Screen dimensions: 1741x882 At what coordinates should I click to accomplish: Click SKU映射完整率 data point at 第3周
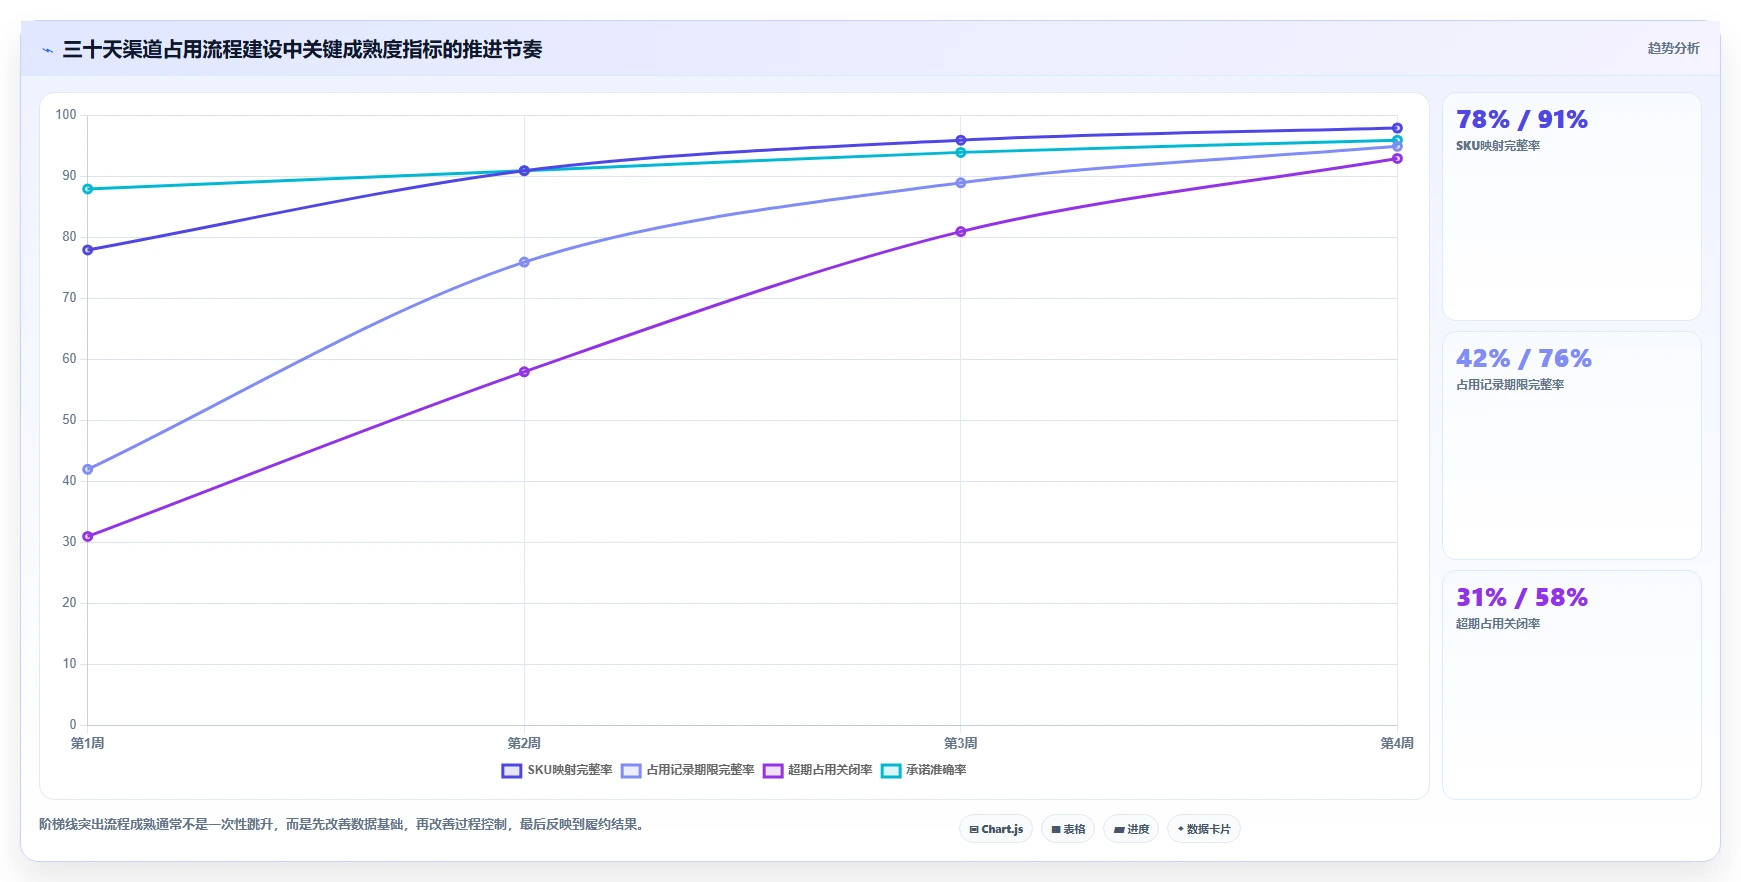click(x=961, y=140)
